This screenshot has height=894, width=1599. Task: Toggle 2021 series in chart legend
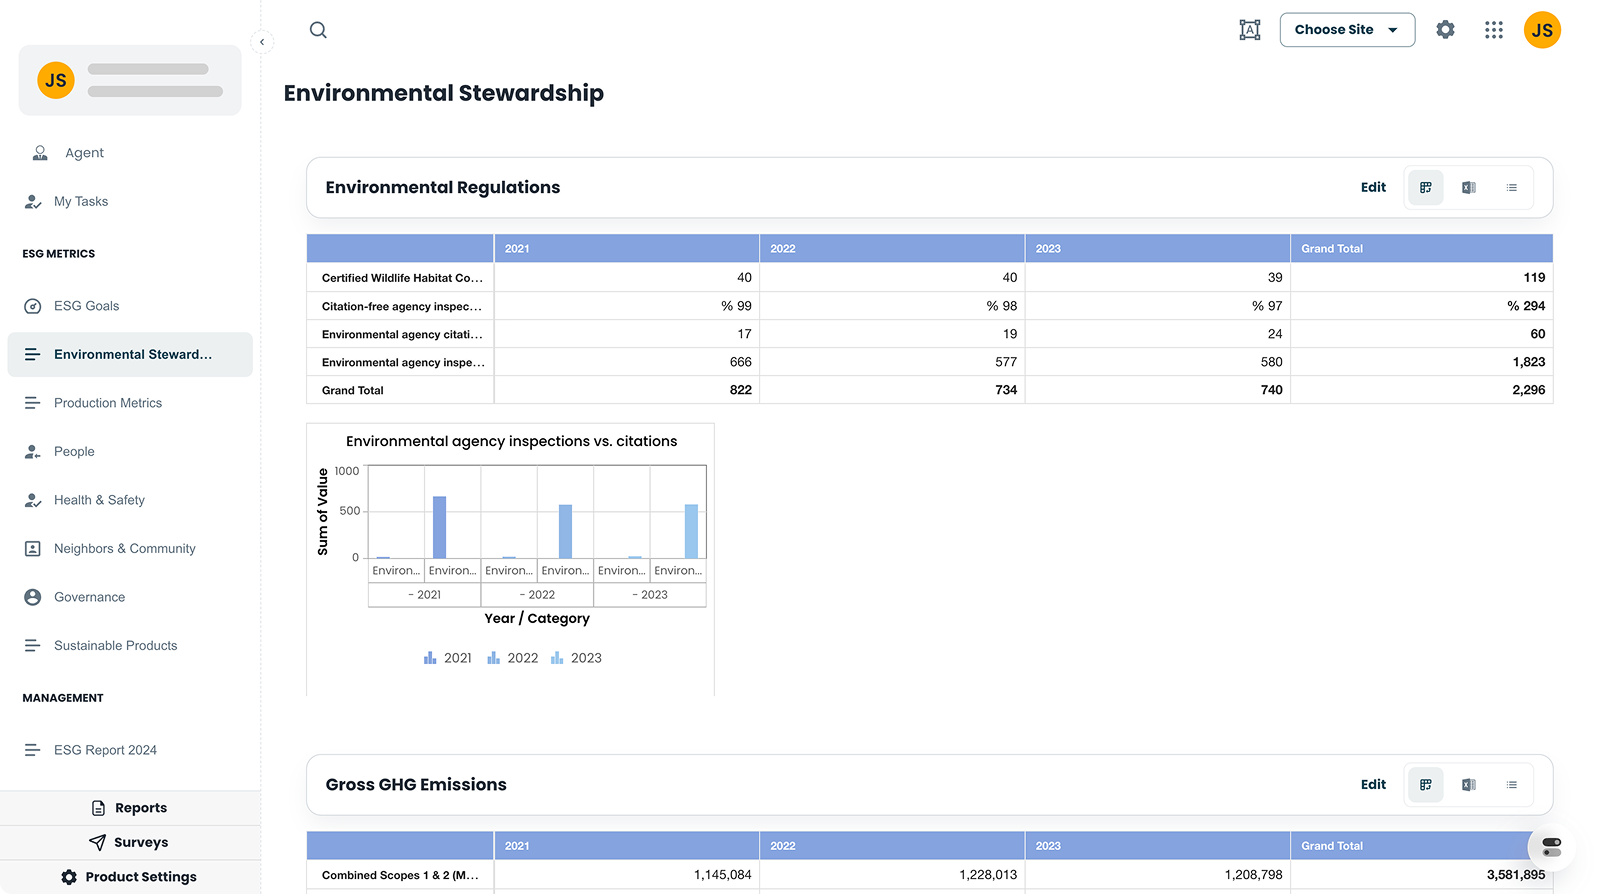(x=447, y=658)
